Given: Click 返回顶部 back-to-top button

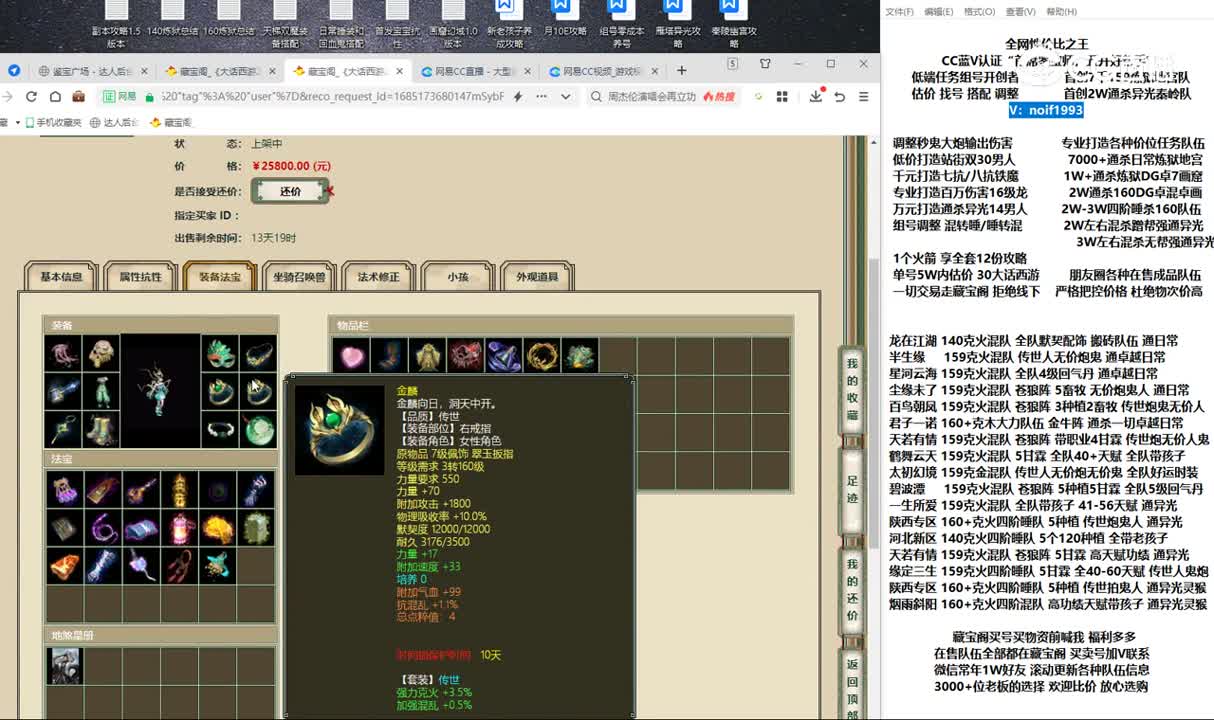Looking at the screenshot, I should coord(852,686).
